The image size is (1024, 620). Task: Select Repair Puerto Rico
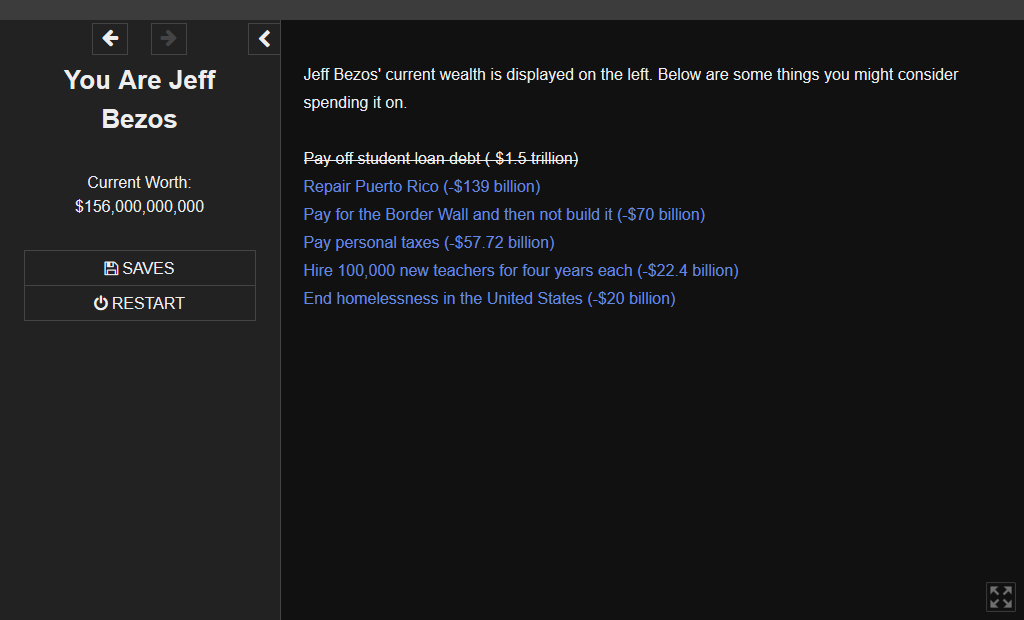pyautogui.click(x=421, y=186)
